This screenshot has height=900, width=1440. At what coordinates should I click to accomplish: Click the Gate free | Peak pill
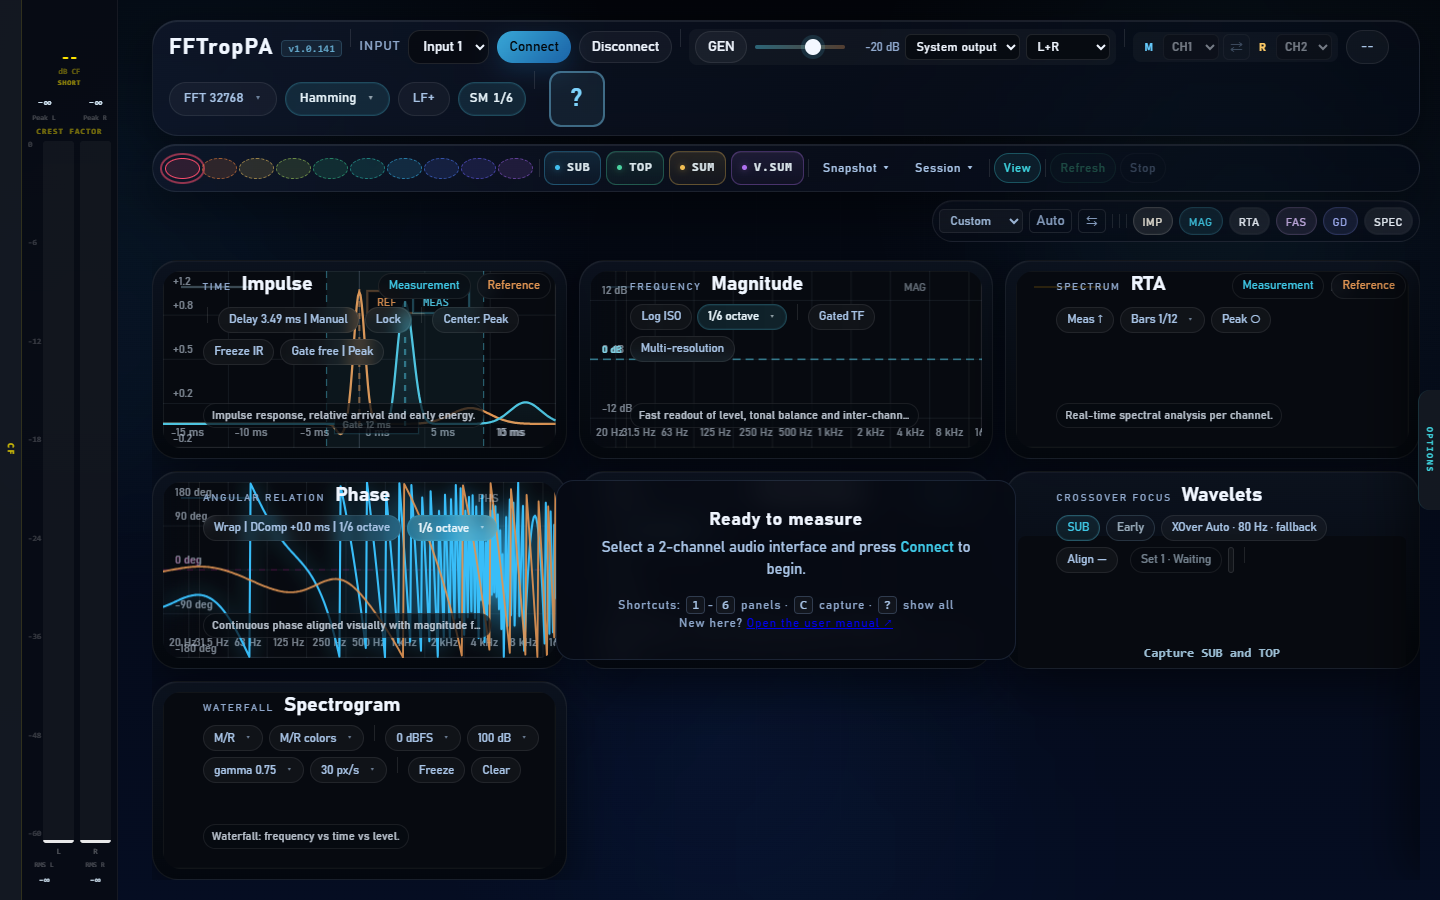(332, 351)
